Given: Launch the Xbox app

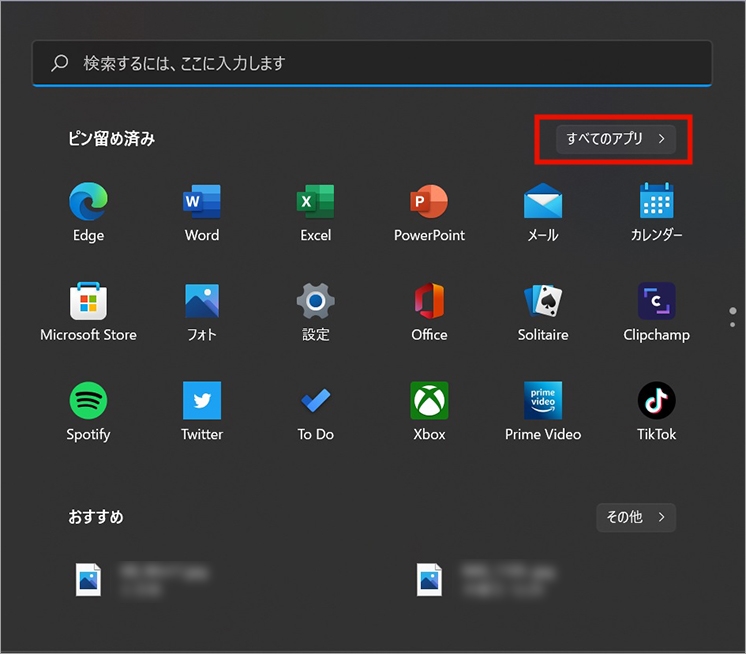Looking at the screenshot, I should tap(429, 411).
